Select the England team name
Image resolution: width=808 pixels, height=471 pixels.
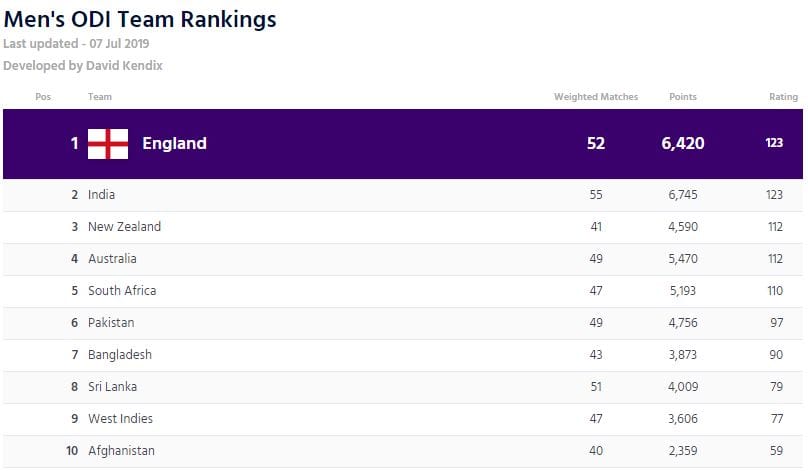(x=174, y=144)
